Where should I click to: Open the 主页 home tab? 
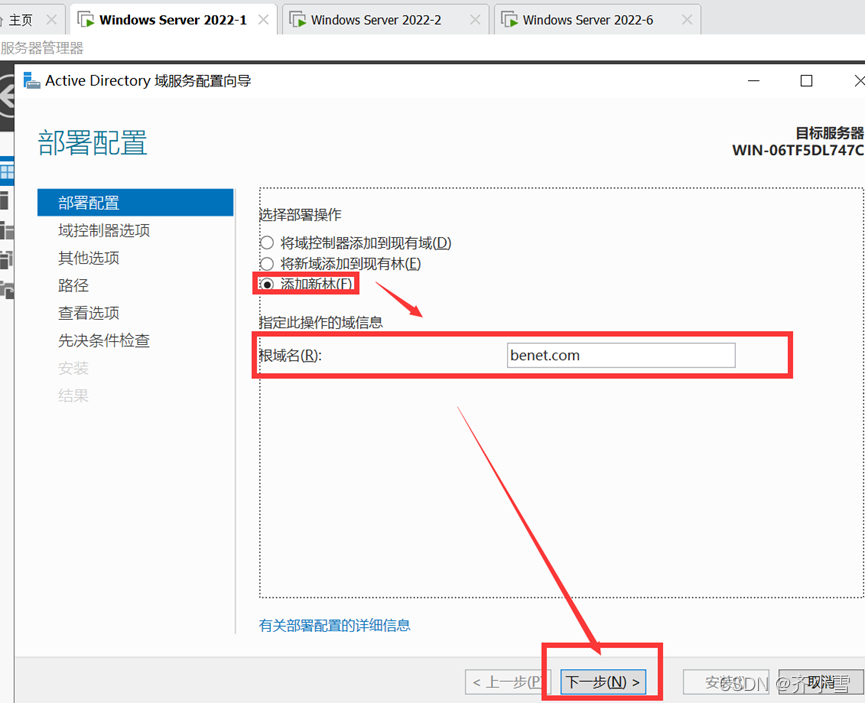20,20
